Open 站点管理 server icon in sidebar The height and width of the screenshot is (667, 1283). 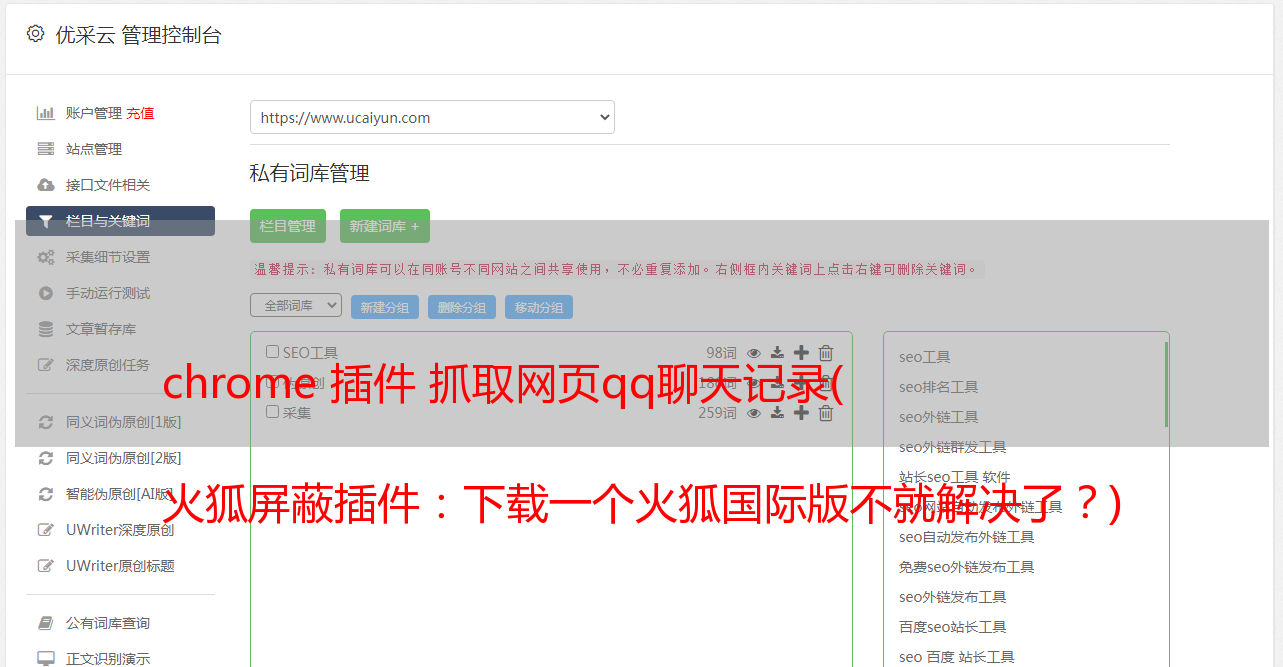coord(45,149)
